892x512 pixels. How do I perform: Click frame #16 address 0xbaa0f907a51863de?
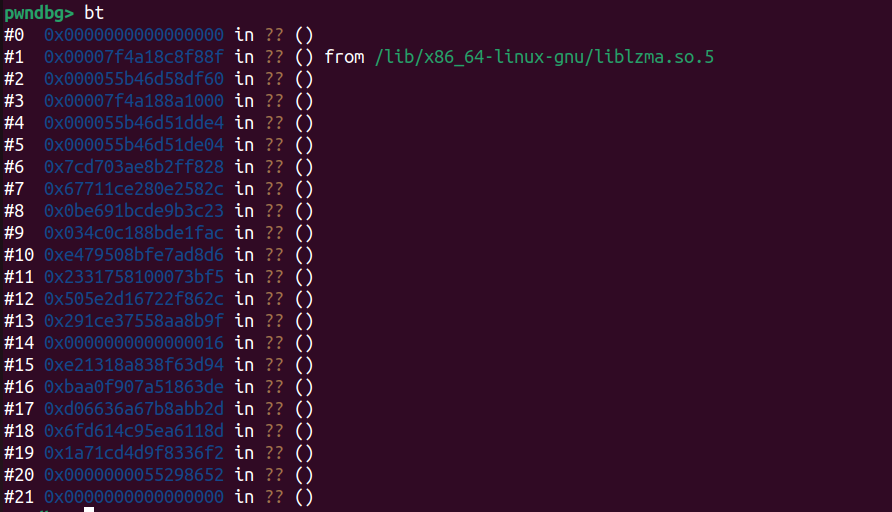tap(134, 387)
